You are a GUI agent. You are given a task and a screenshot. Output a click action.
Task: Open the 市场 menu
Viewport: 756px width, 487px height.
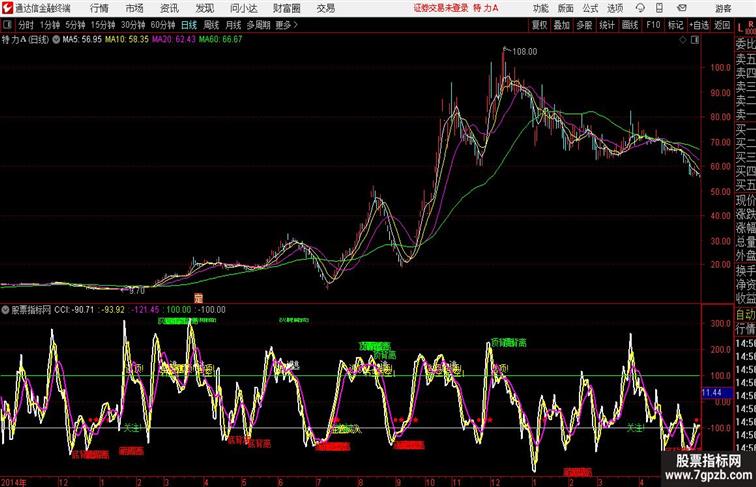tap(134, 8)
